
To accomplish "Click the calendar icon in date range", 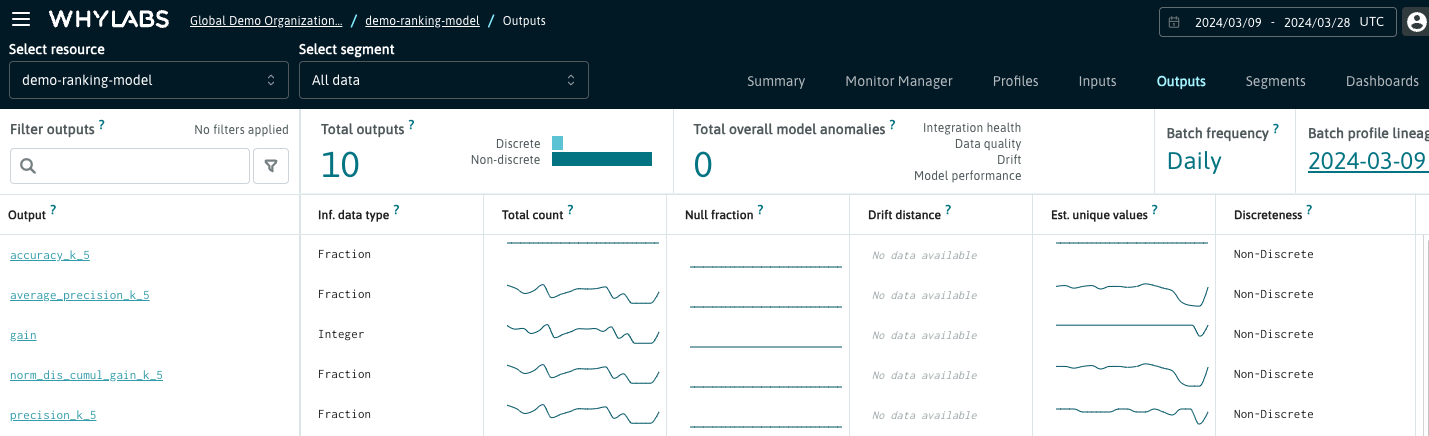I will coord(1175,22).
